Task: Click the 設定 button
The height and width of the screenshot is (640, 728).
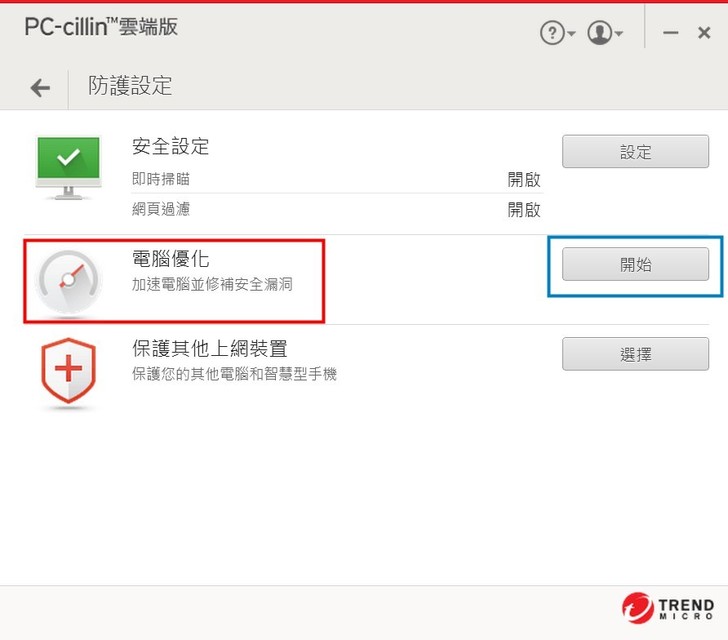Action: click(x=635, y=151)
